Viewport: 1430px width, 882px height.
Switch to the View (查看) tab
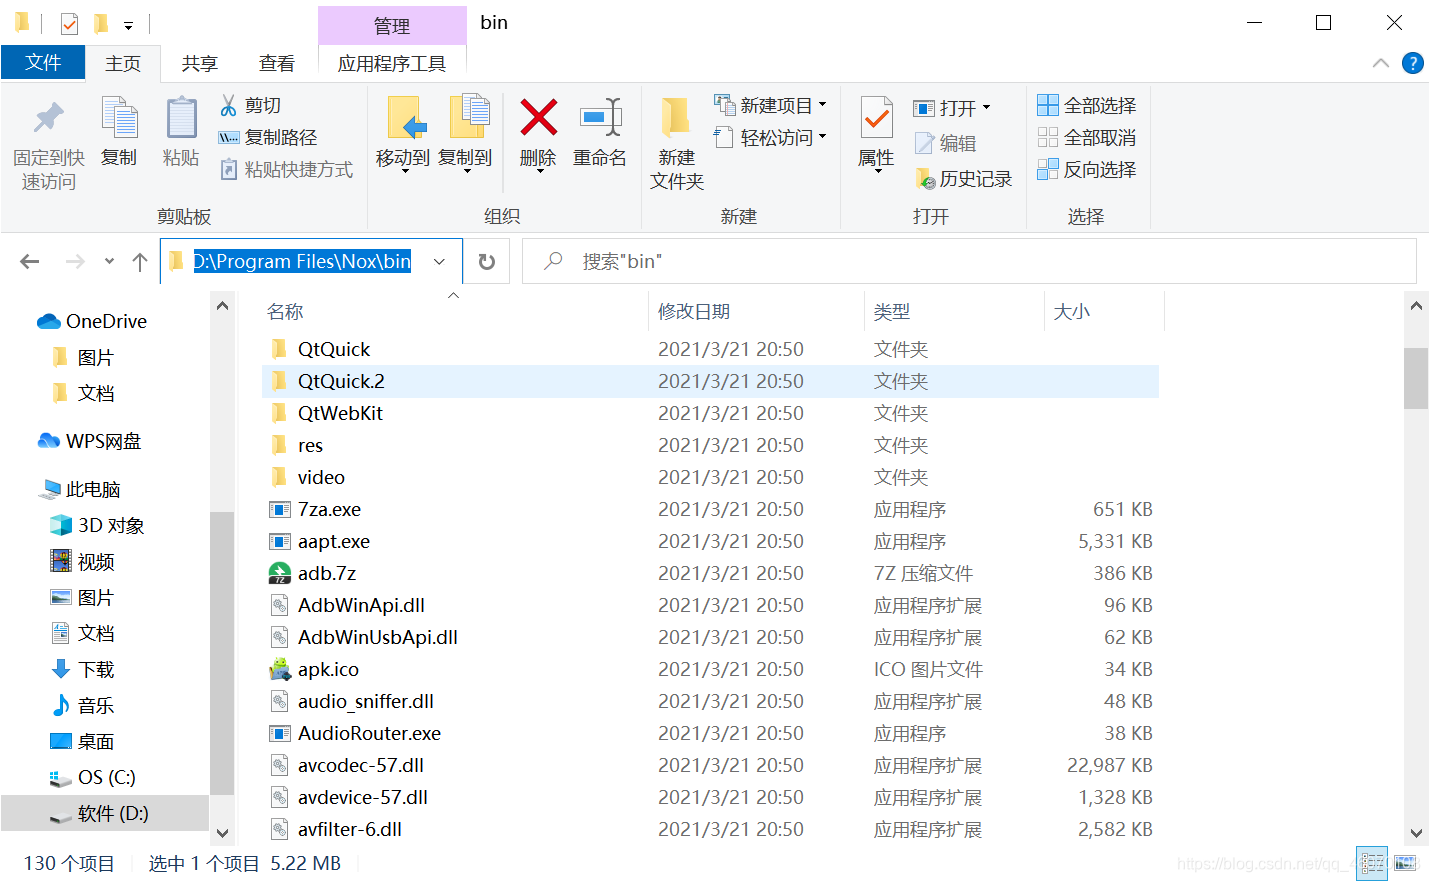[x=276, y=63]
